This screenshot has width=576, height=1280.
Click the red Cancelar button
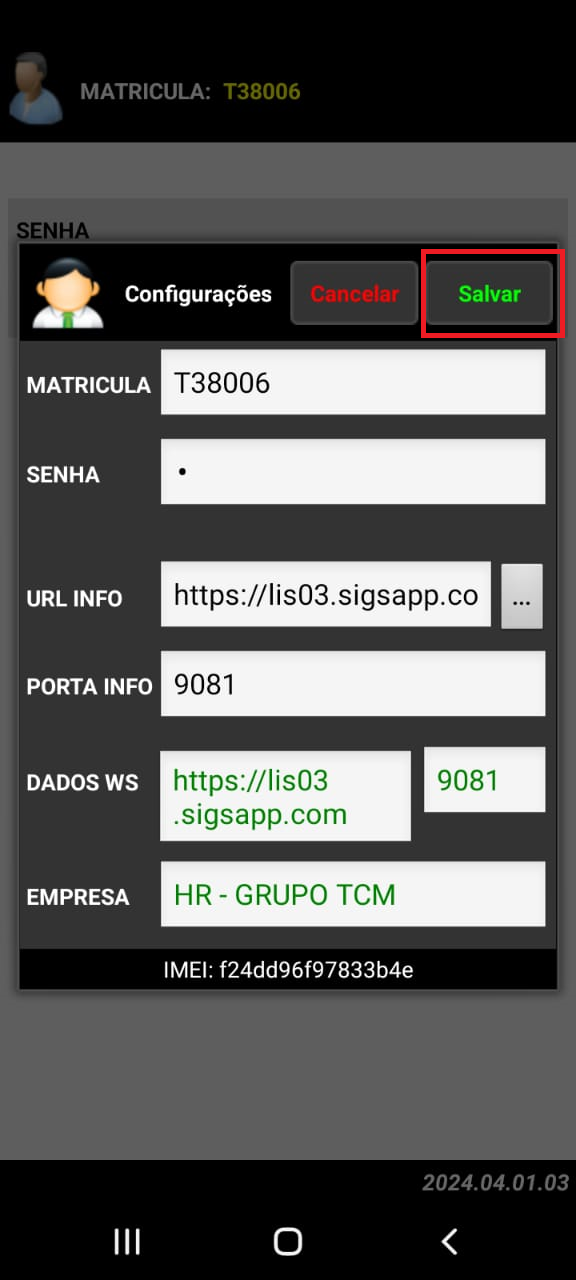coord(354,294)
